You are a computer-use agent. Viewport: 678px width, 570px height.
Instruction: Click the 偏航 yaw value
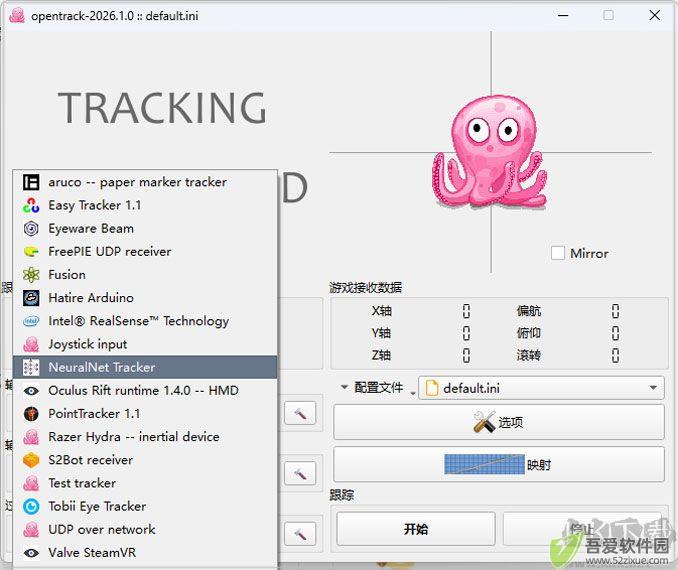click(x=615, y=311)
